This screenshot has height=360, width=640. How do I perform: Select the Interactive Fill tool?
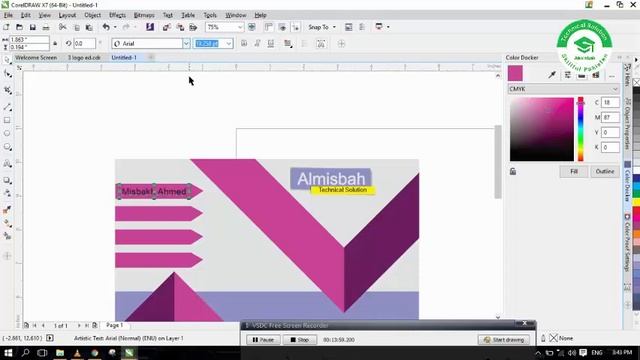pos(7,223)
